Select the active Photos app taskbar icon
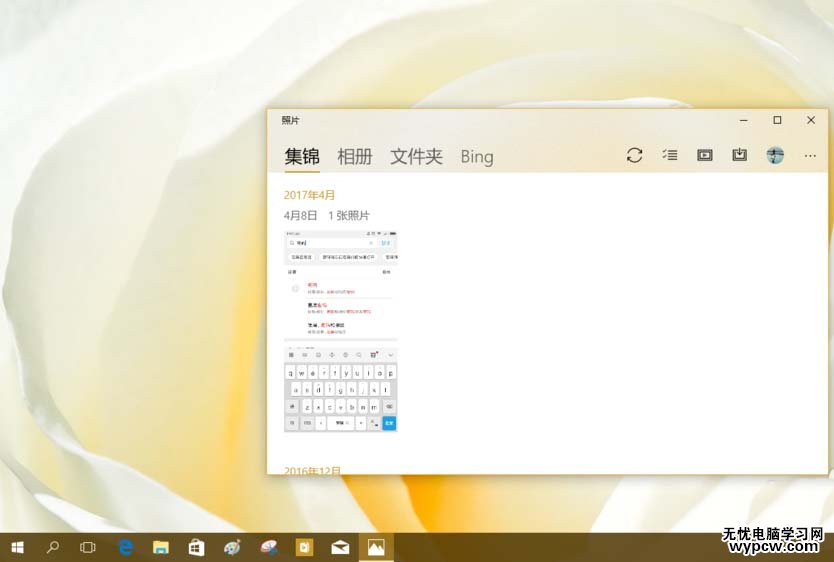Screen dimensions: 834x562 (376, 547)
